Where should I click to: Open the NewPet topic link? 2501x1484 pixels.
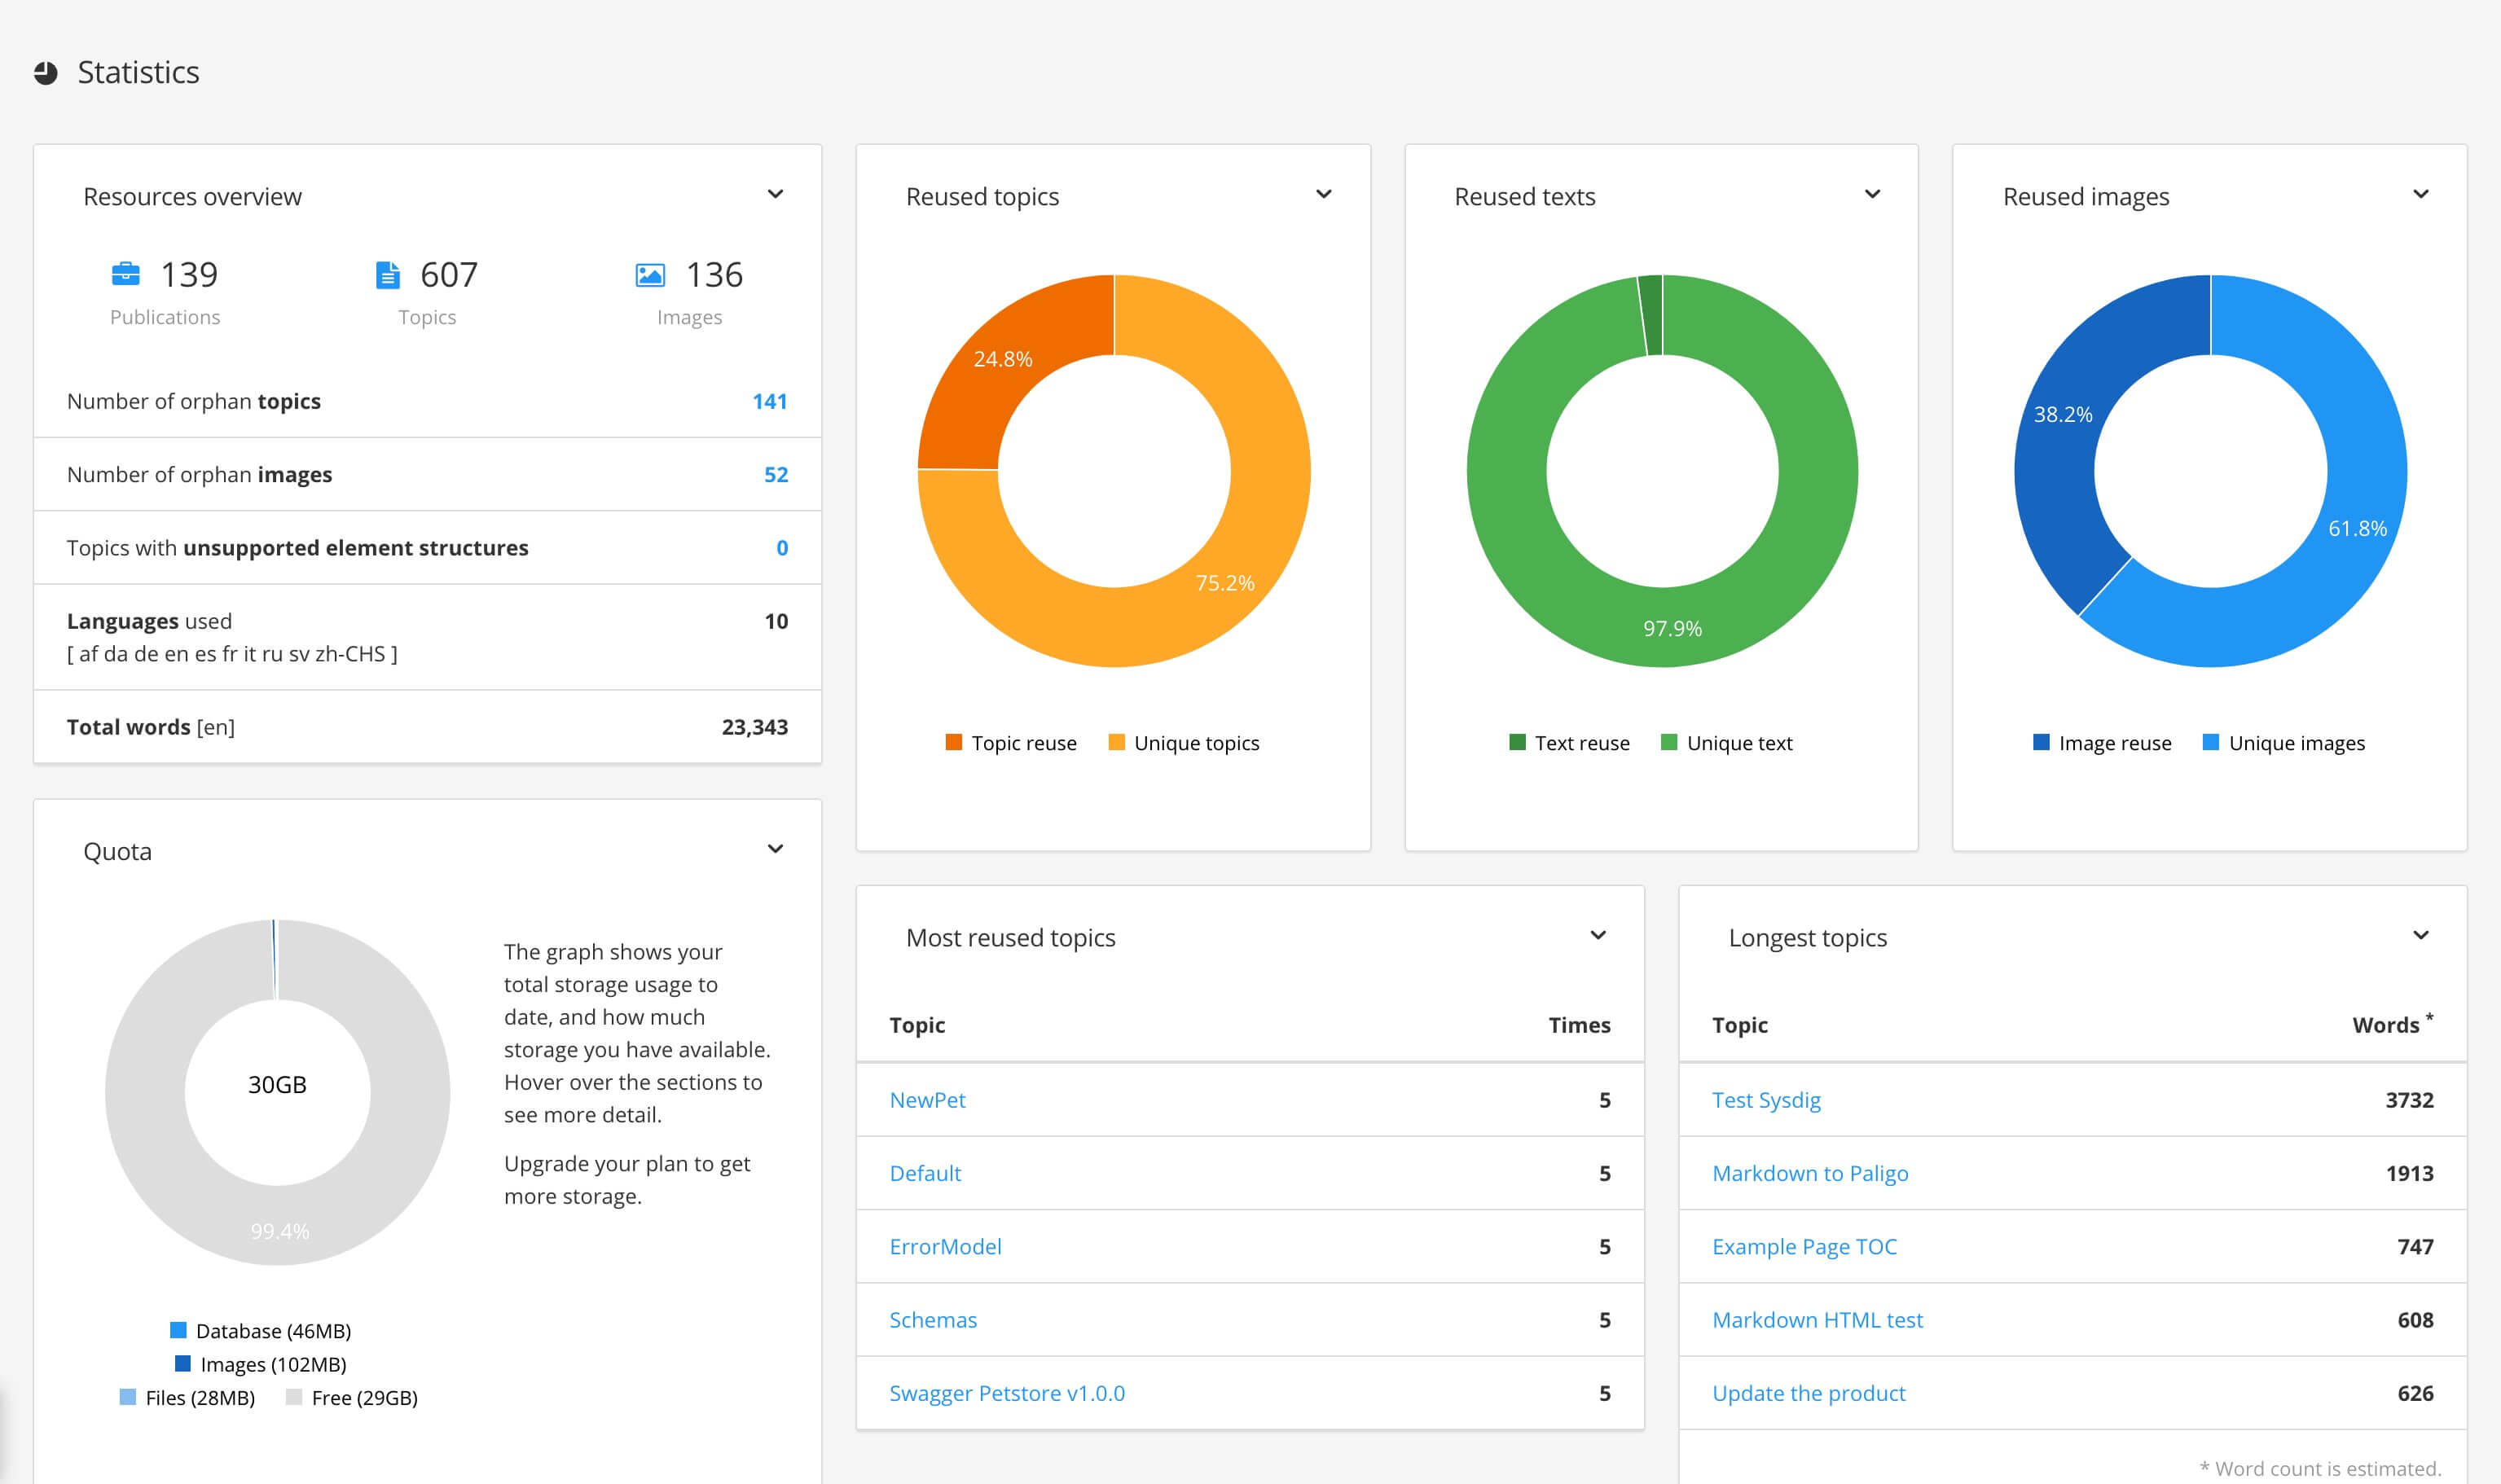click(927, 1100)
